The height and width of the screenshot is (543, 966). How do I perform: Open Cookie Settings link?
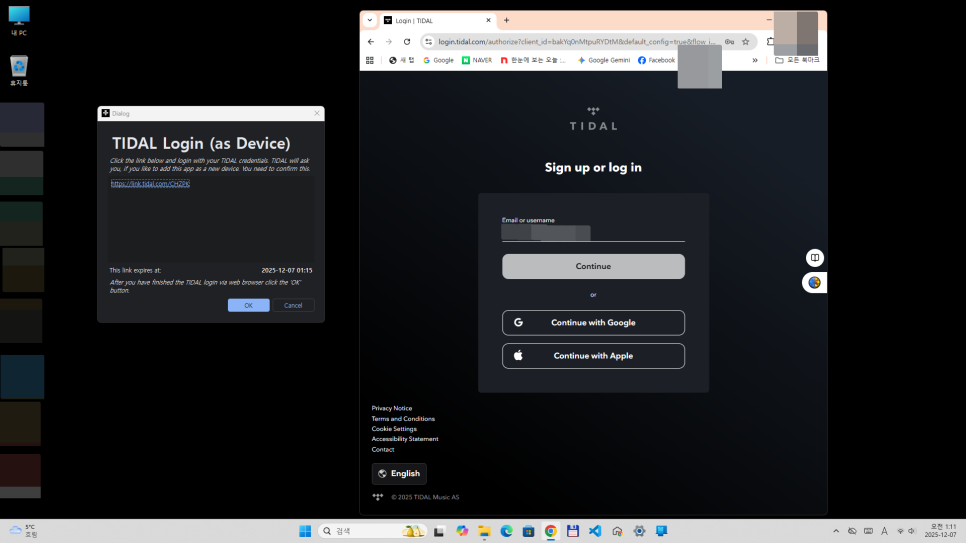(x=394, y=429)
